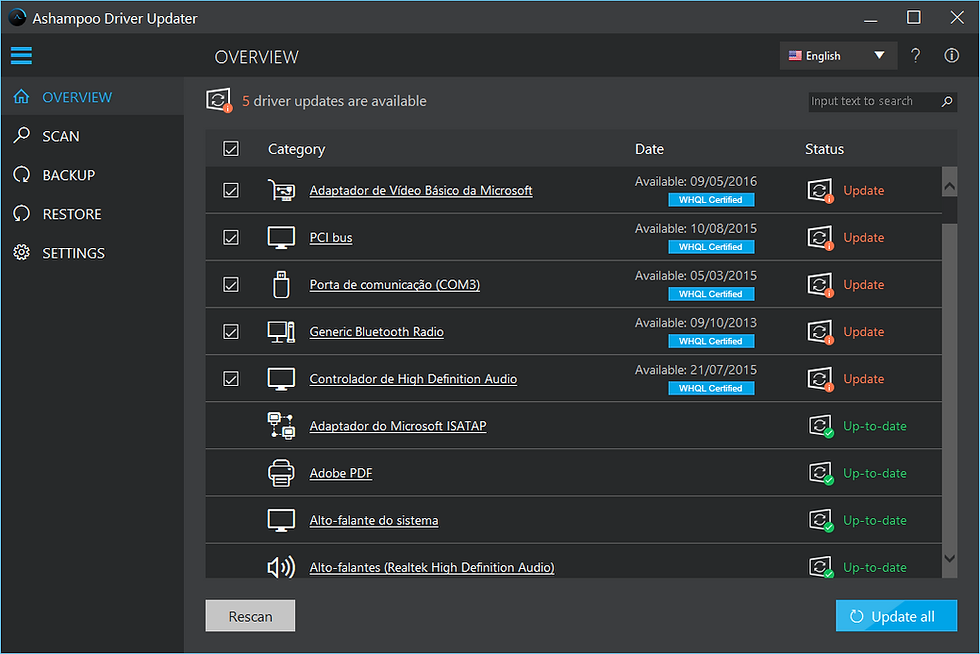Click the driver updates available icon
The height and width of the screenshot is (654, 980).
(x=219, y=101)
